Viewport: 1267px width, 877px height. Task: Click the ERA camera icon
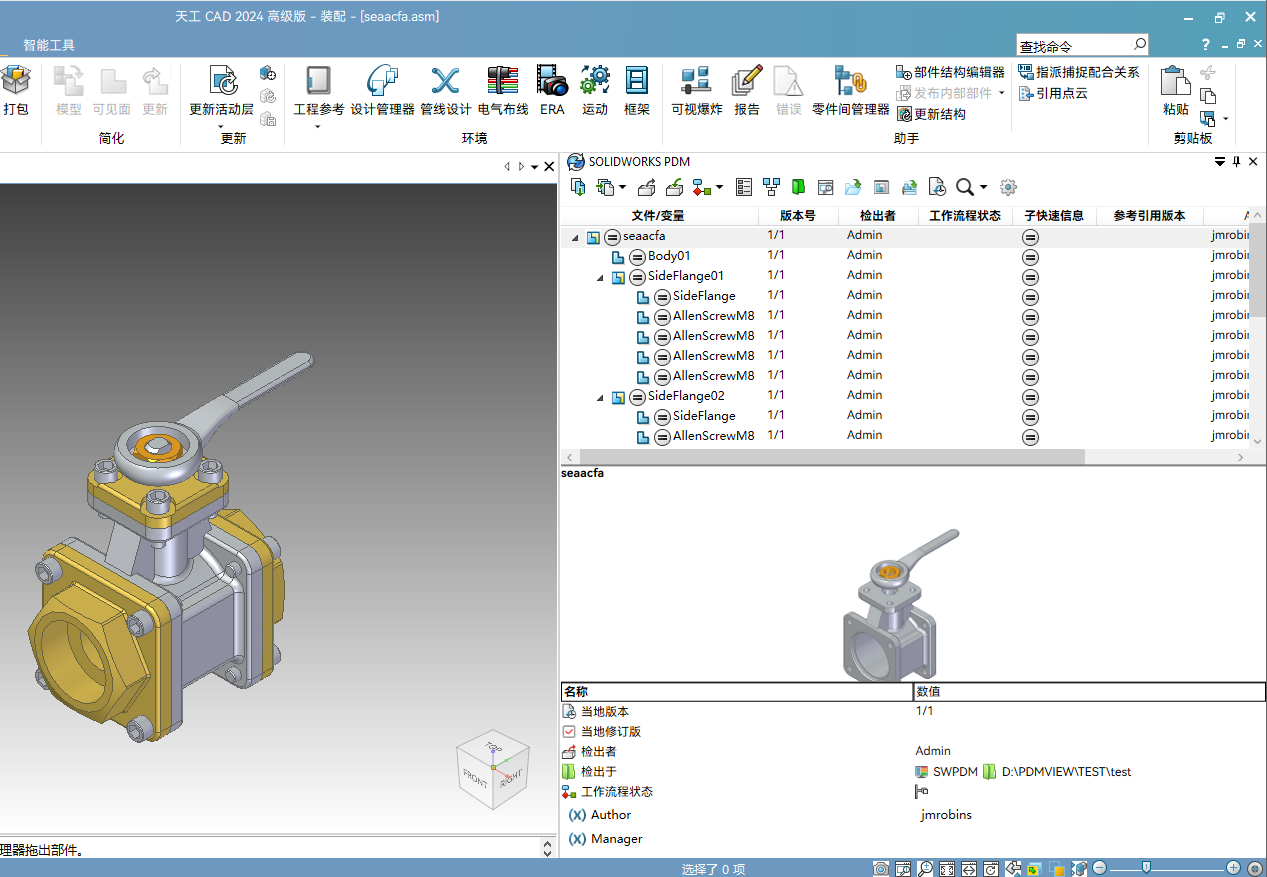click(x=552, y=91)
